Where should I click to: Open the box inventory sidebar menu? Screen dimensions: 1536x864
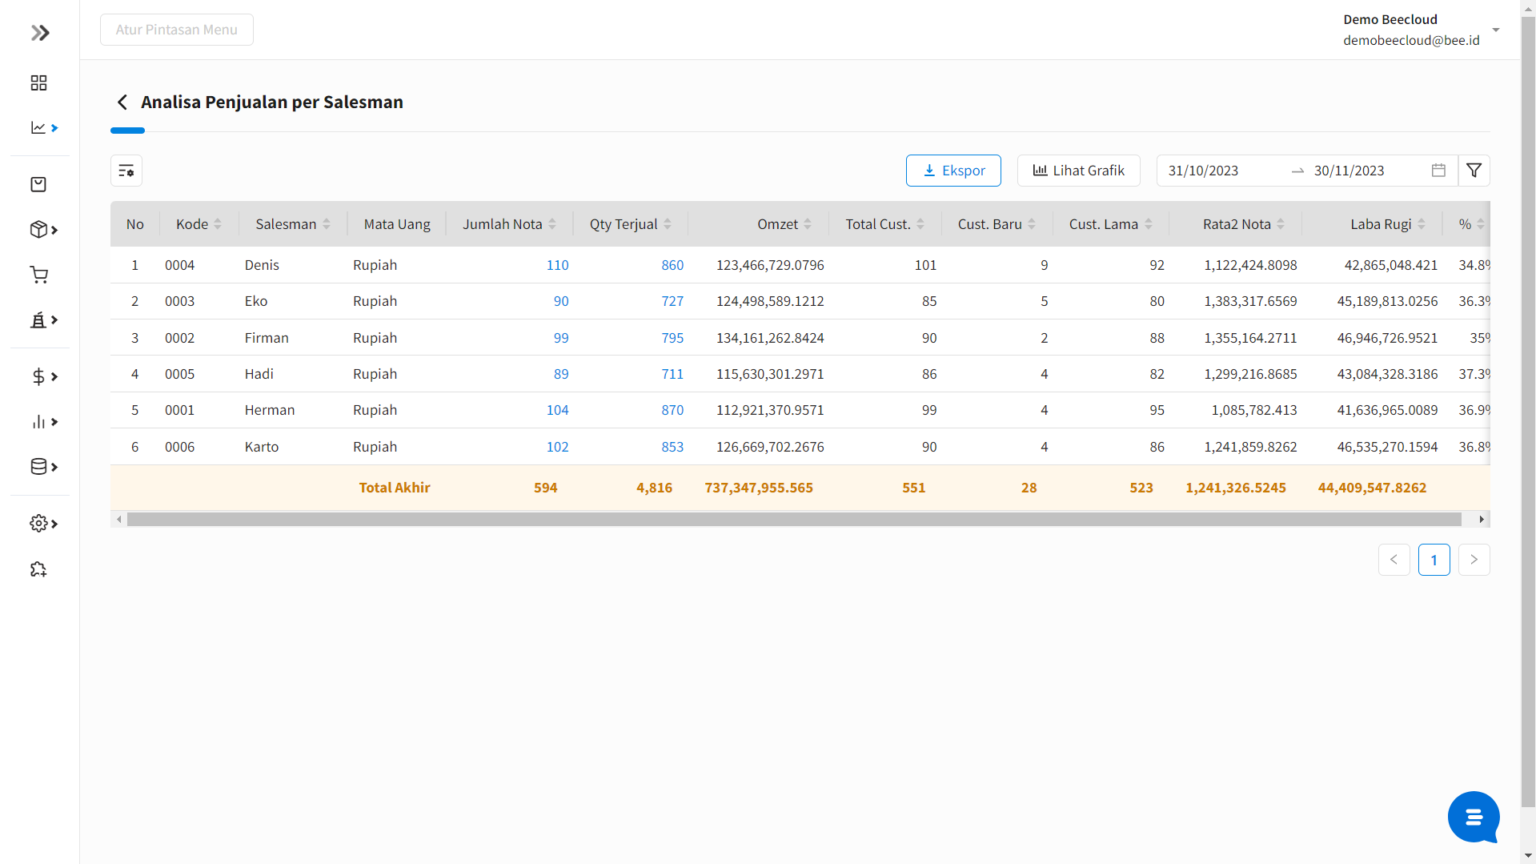click(40, 229)
